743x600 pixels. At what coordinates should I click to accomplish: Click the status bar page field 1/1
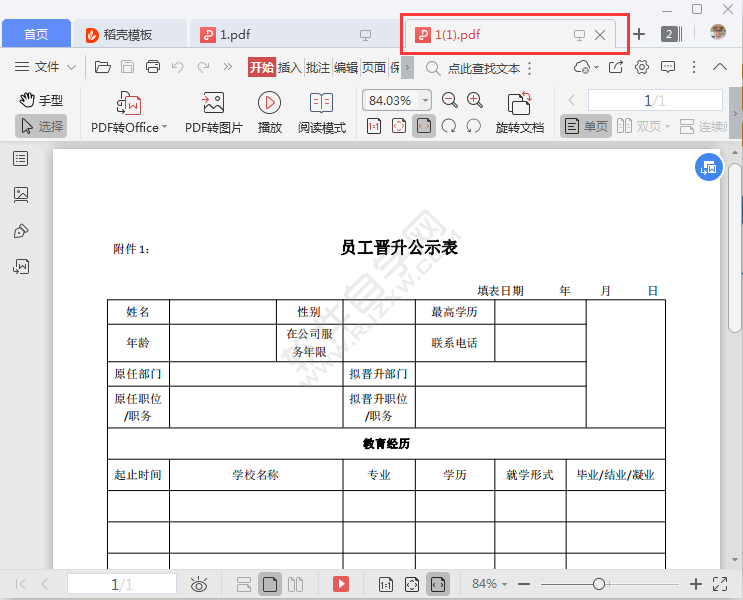click(x=122, y=584)
